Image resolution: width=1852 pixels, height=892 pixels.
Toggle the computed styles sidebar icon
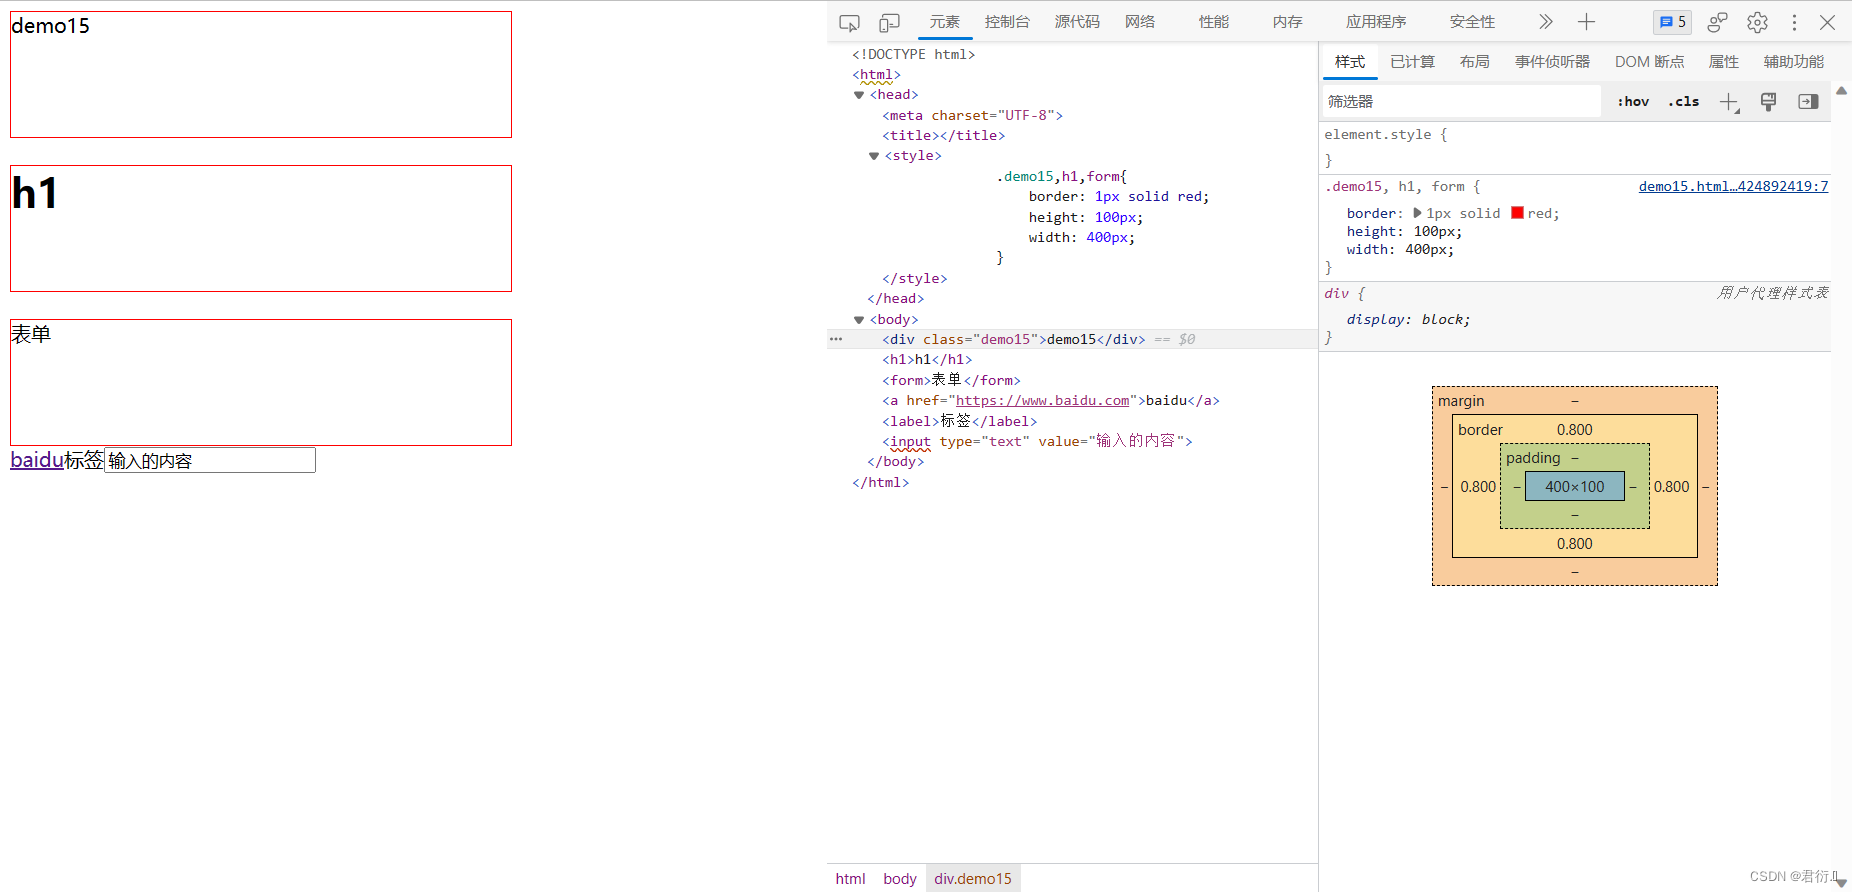point(1808,101)
